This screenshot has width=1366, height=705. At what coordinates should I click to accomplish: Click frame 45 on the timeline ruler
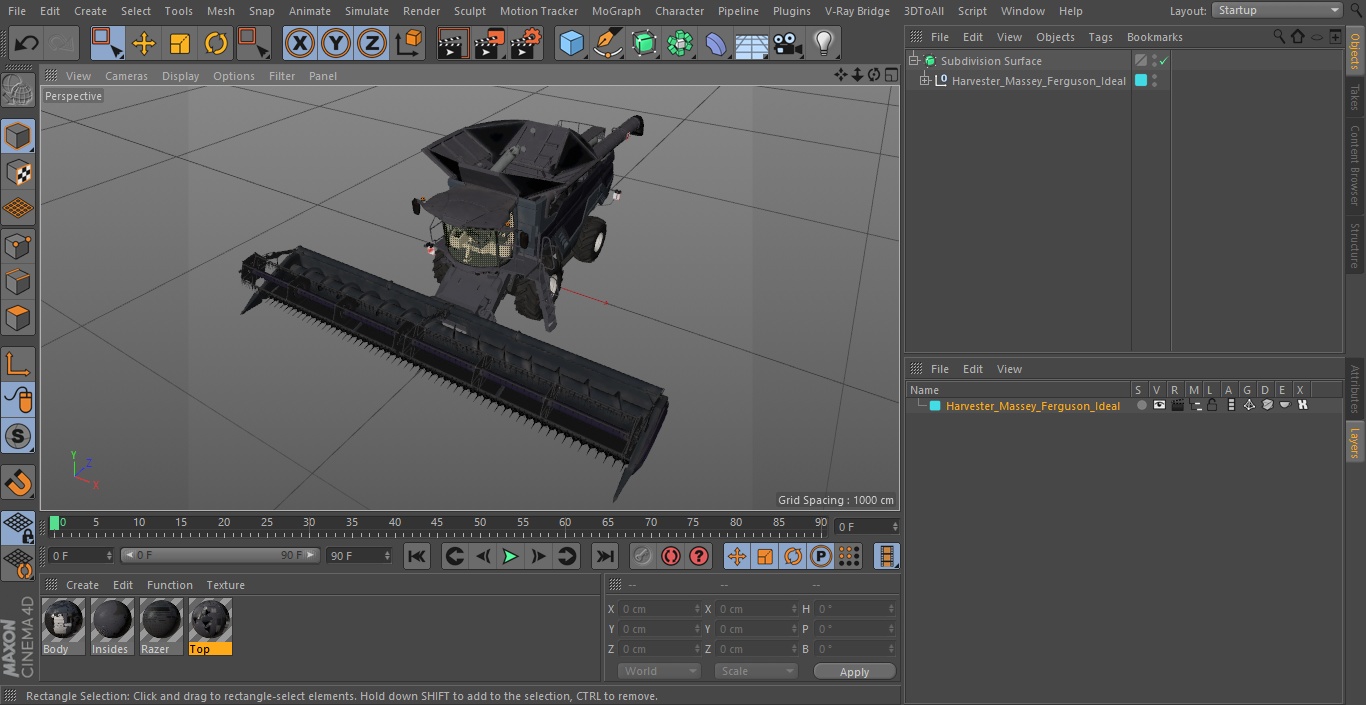pyautogui.click(x=437, y=522)
